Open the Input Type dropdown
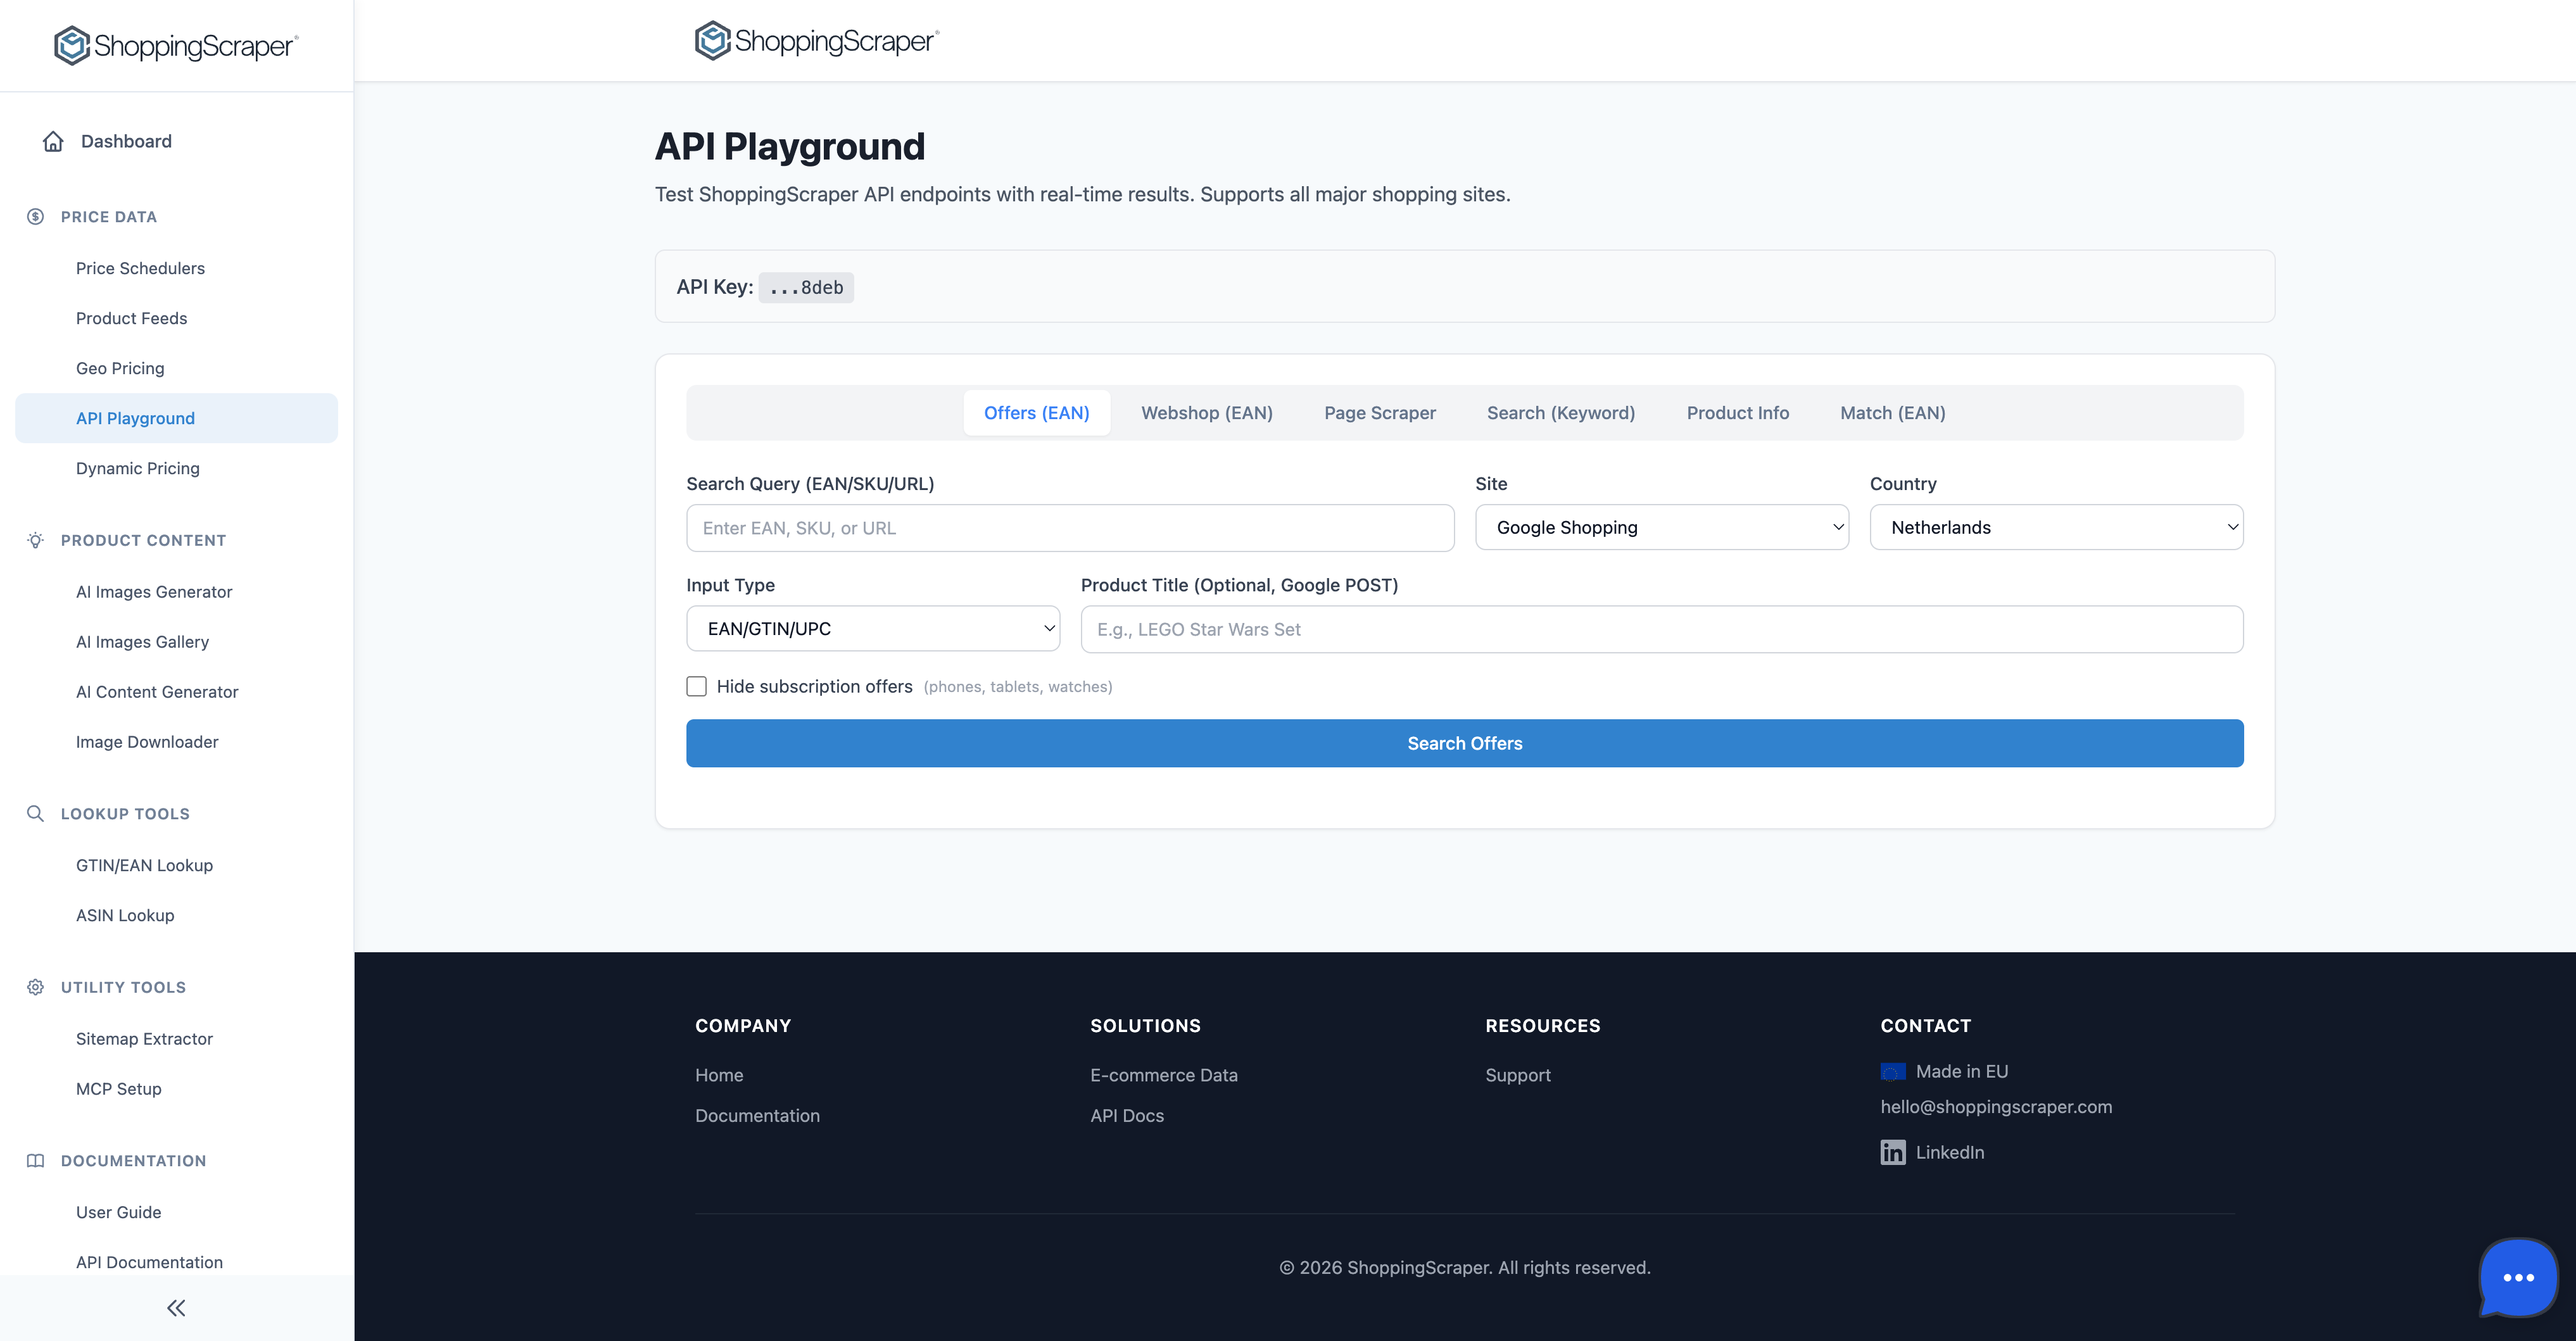Viewport: 2576px width, 1341px height. point(872,628)
